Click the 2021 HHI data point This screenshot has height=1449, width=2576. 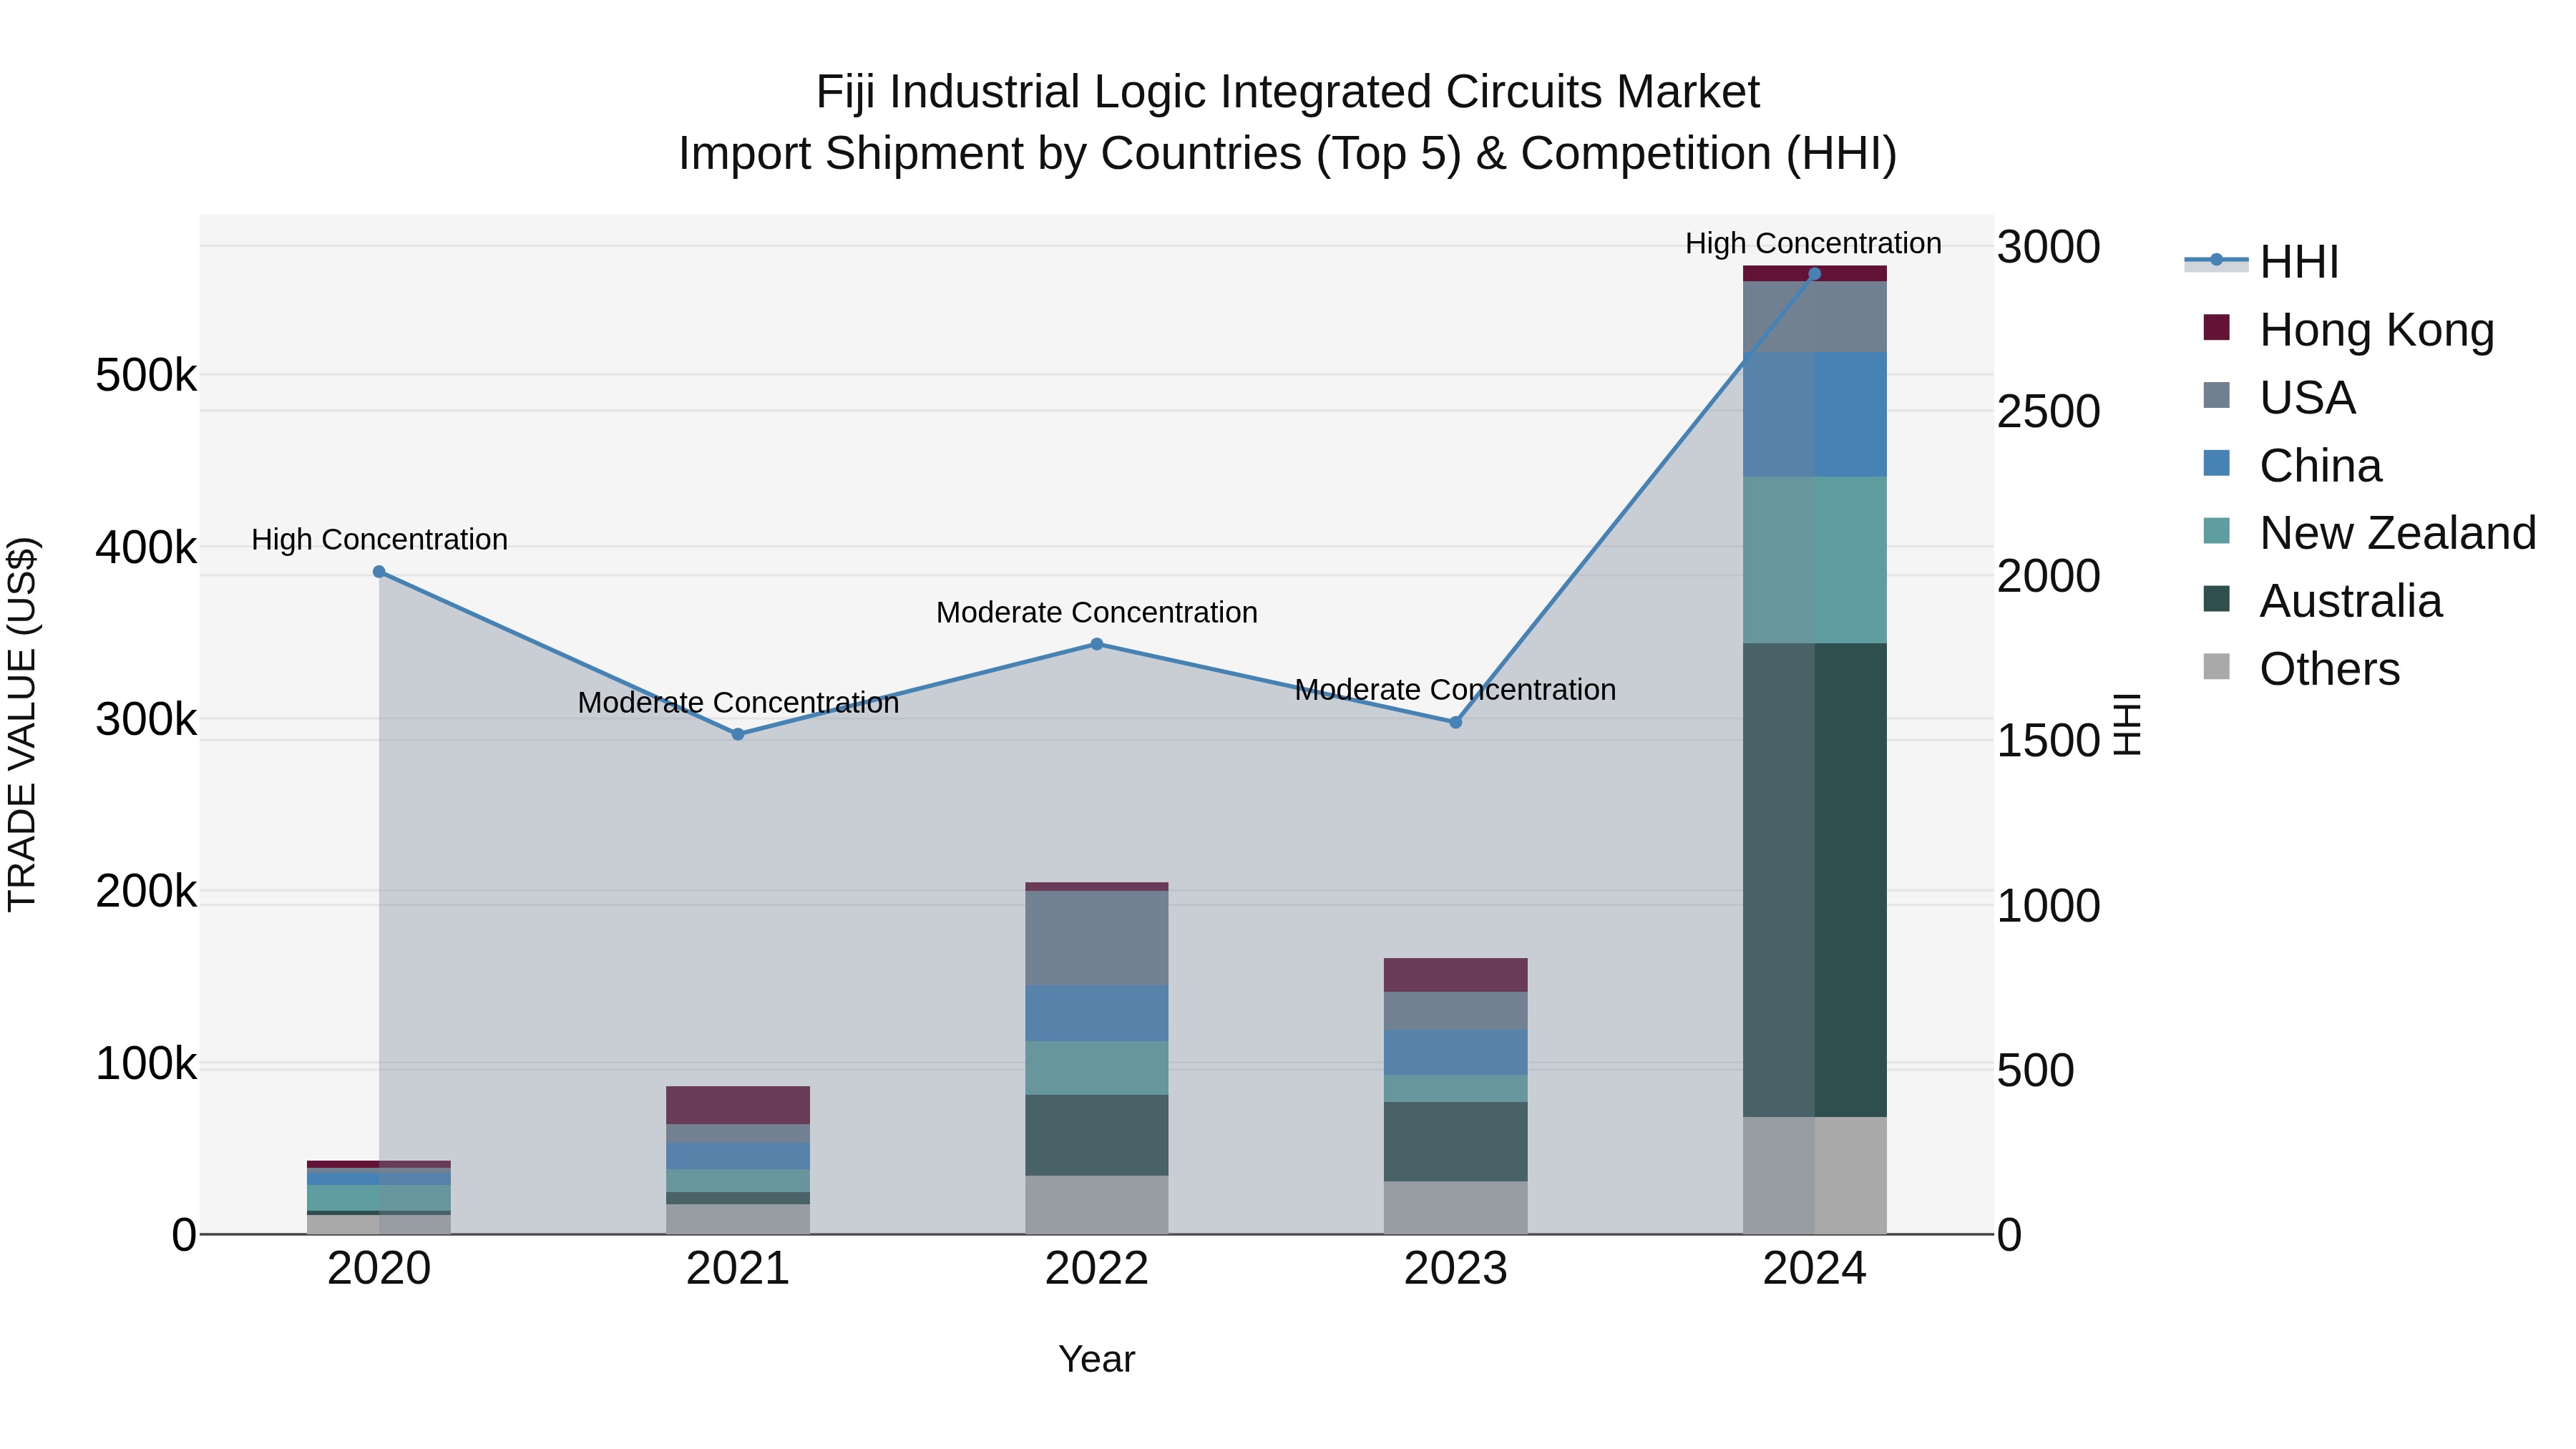pos(738,734)
